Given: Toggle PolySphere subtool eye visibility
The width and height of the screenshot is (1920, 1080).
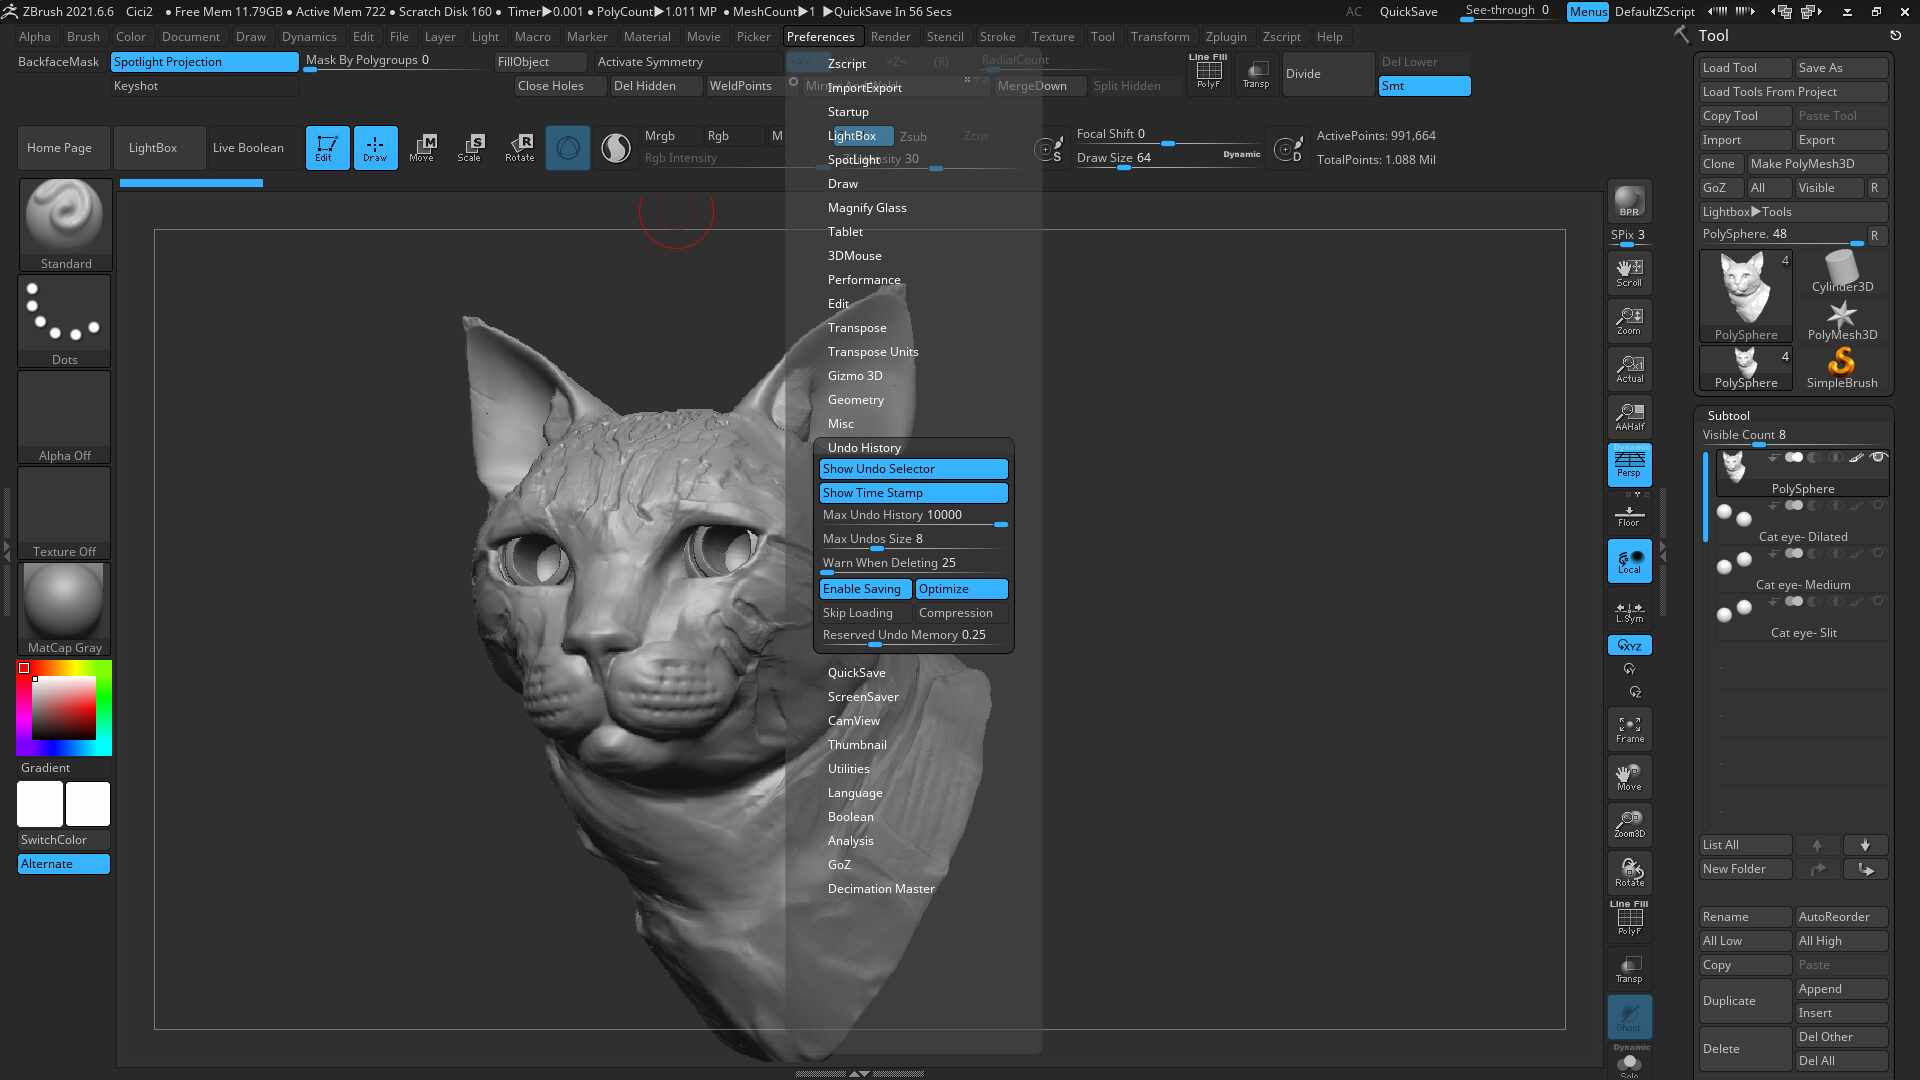Looking at the screenshot, I should (x=1878, y=457).
